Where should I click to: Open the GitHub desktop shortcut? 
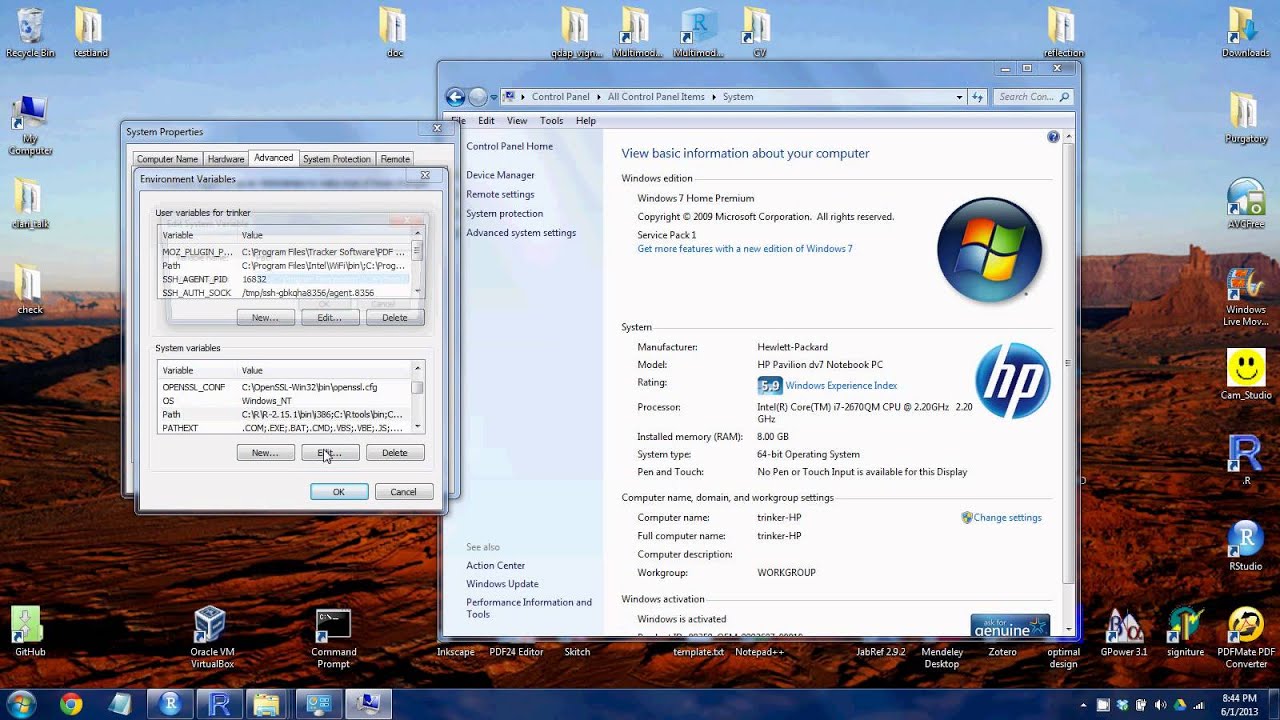[30, 632]
